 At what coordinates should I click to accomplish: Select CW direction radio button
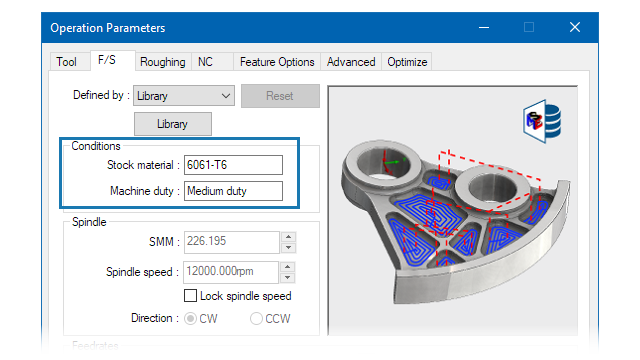pos(190,318)
